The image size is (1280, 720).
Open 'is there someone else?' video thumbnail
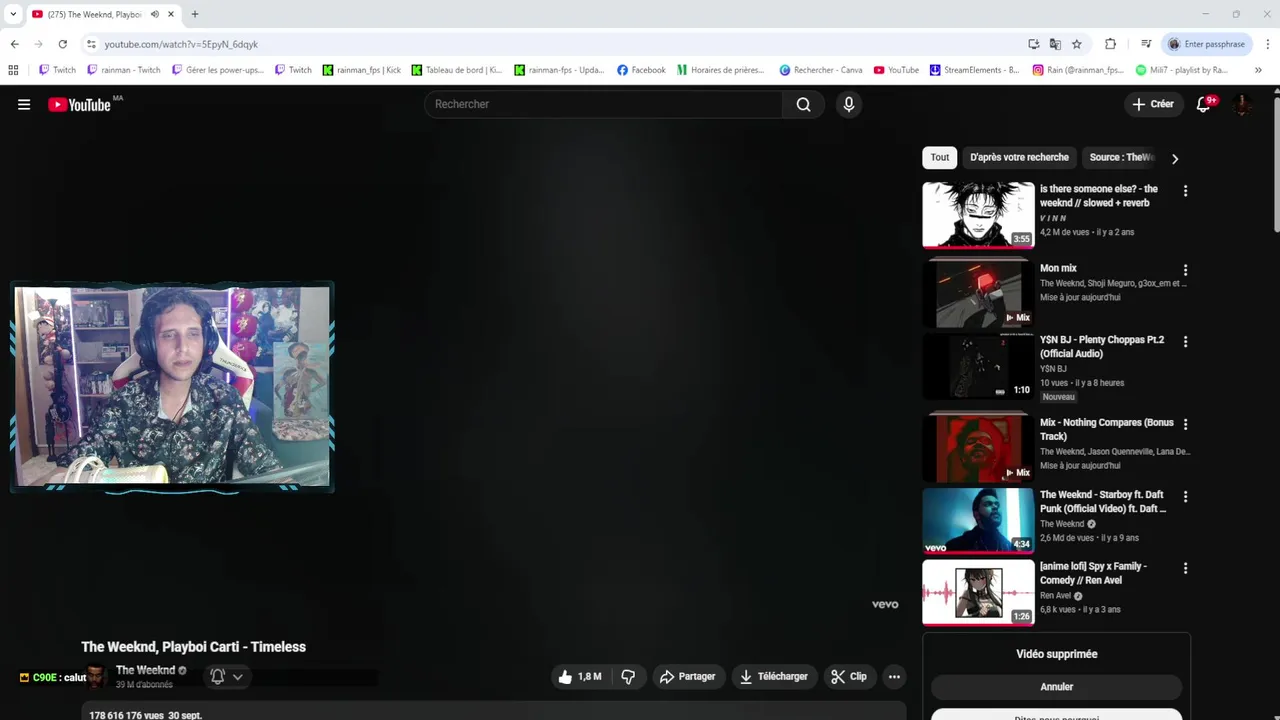[978, 214]
